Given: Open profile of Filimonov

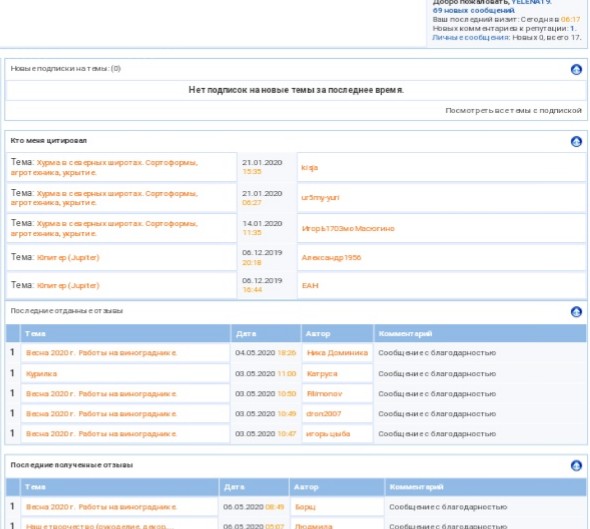Looking at the screenshot, I should 324,394.
